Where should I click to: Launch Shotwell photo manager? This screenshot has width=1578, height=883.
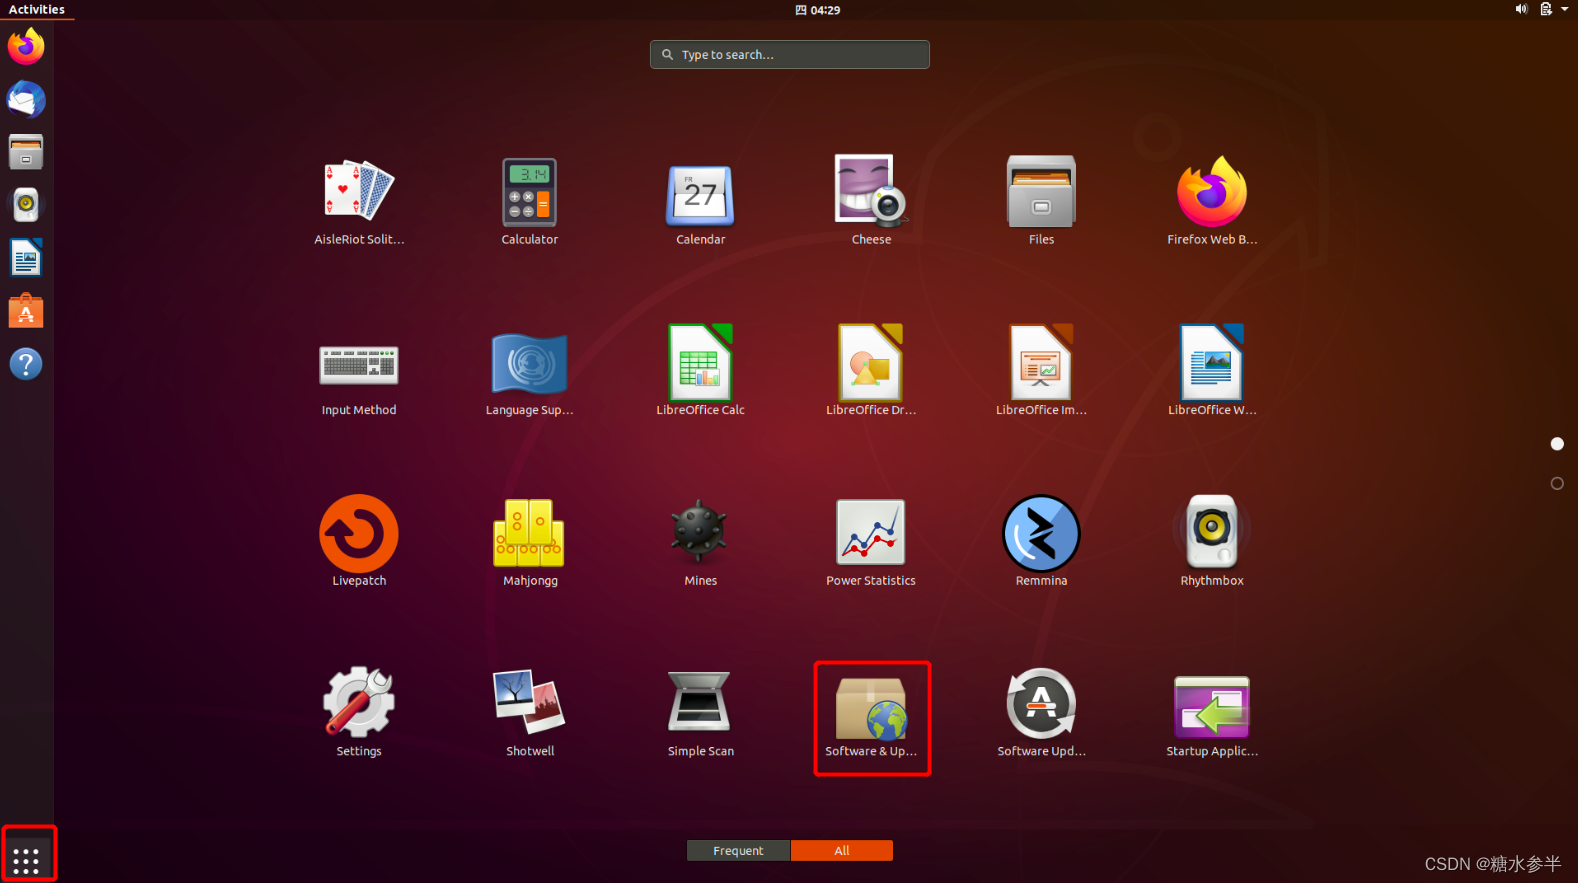[530, 712]
